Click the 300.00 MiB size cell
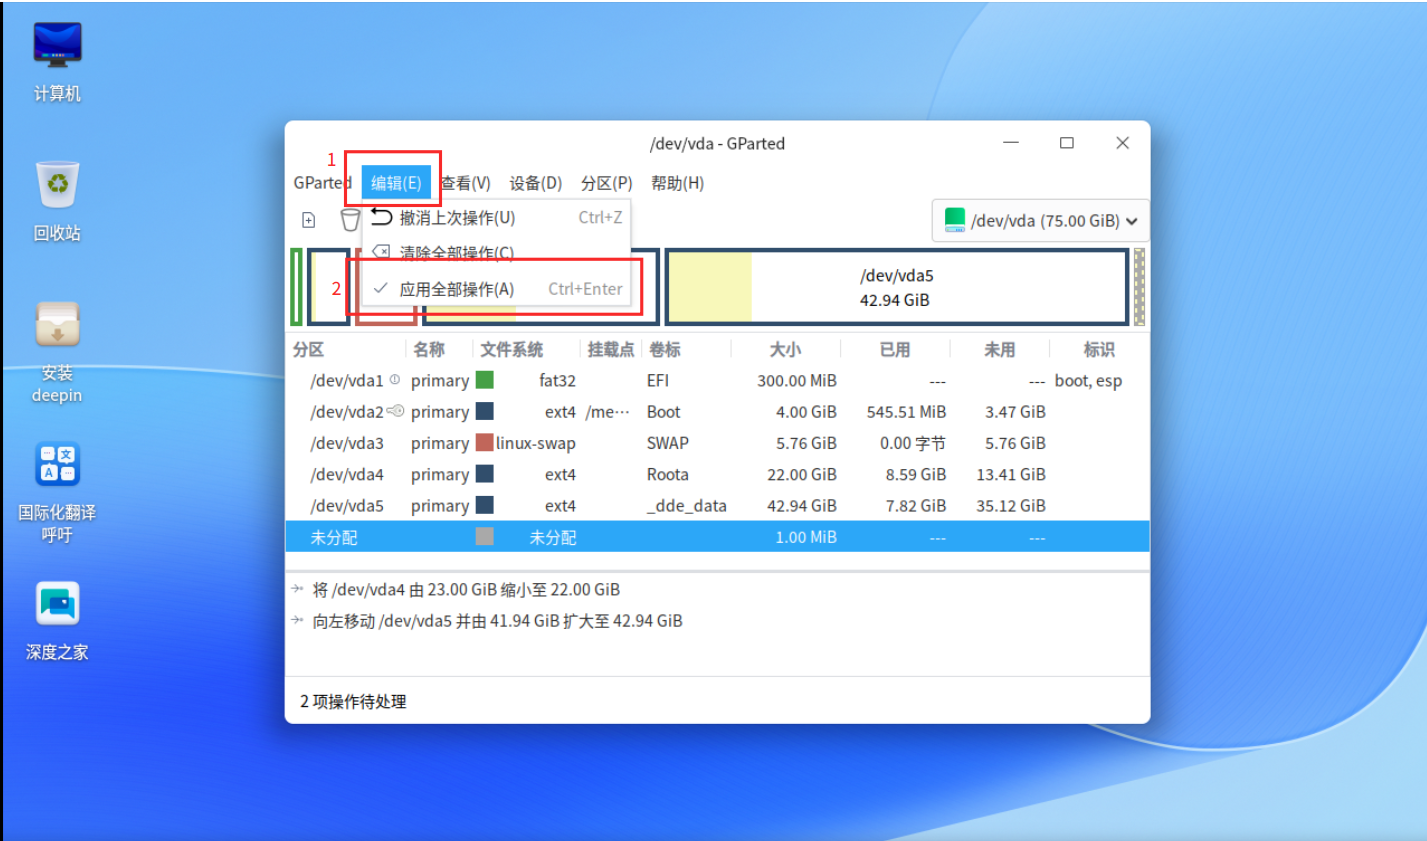 [796, 380]
